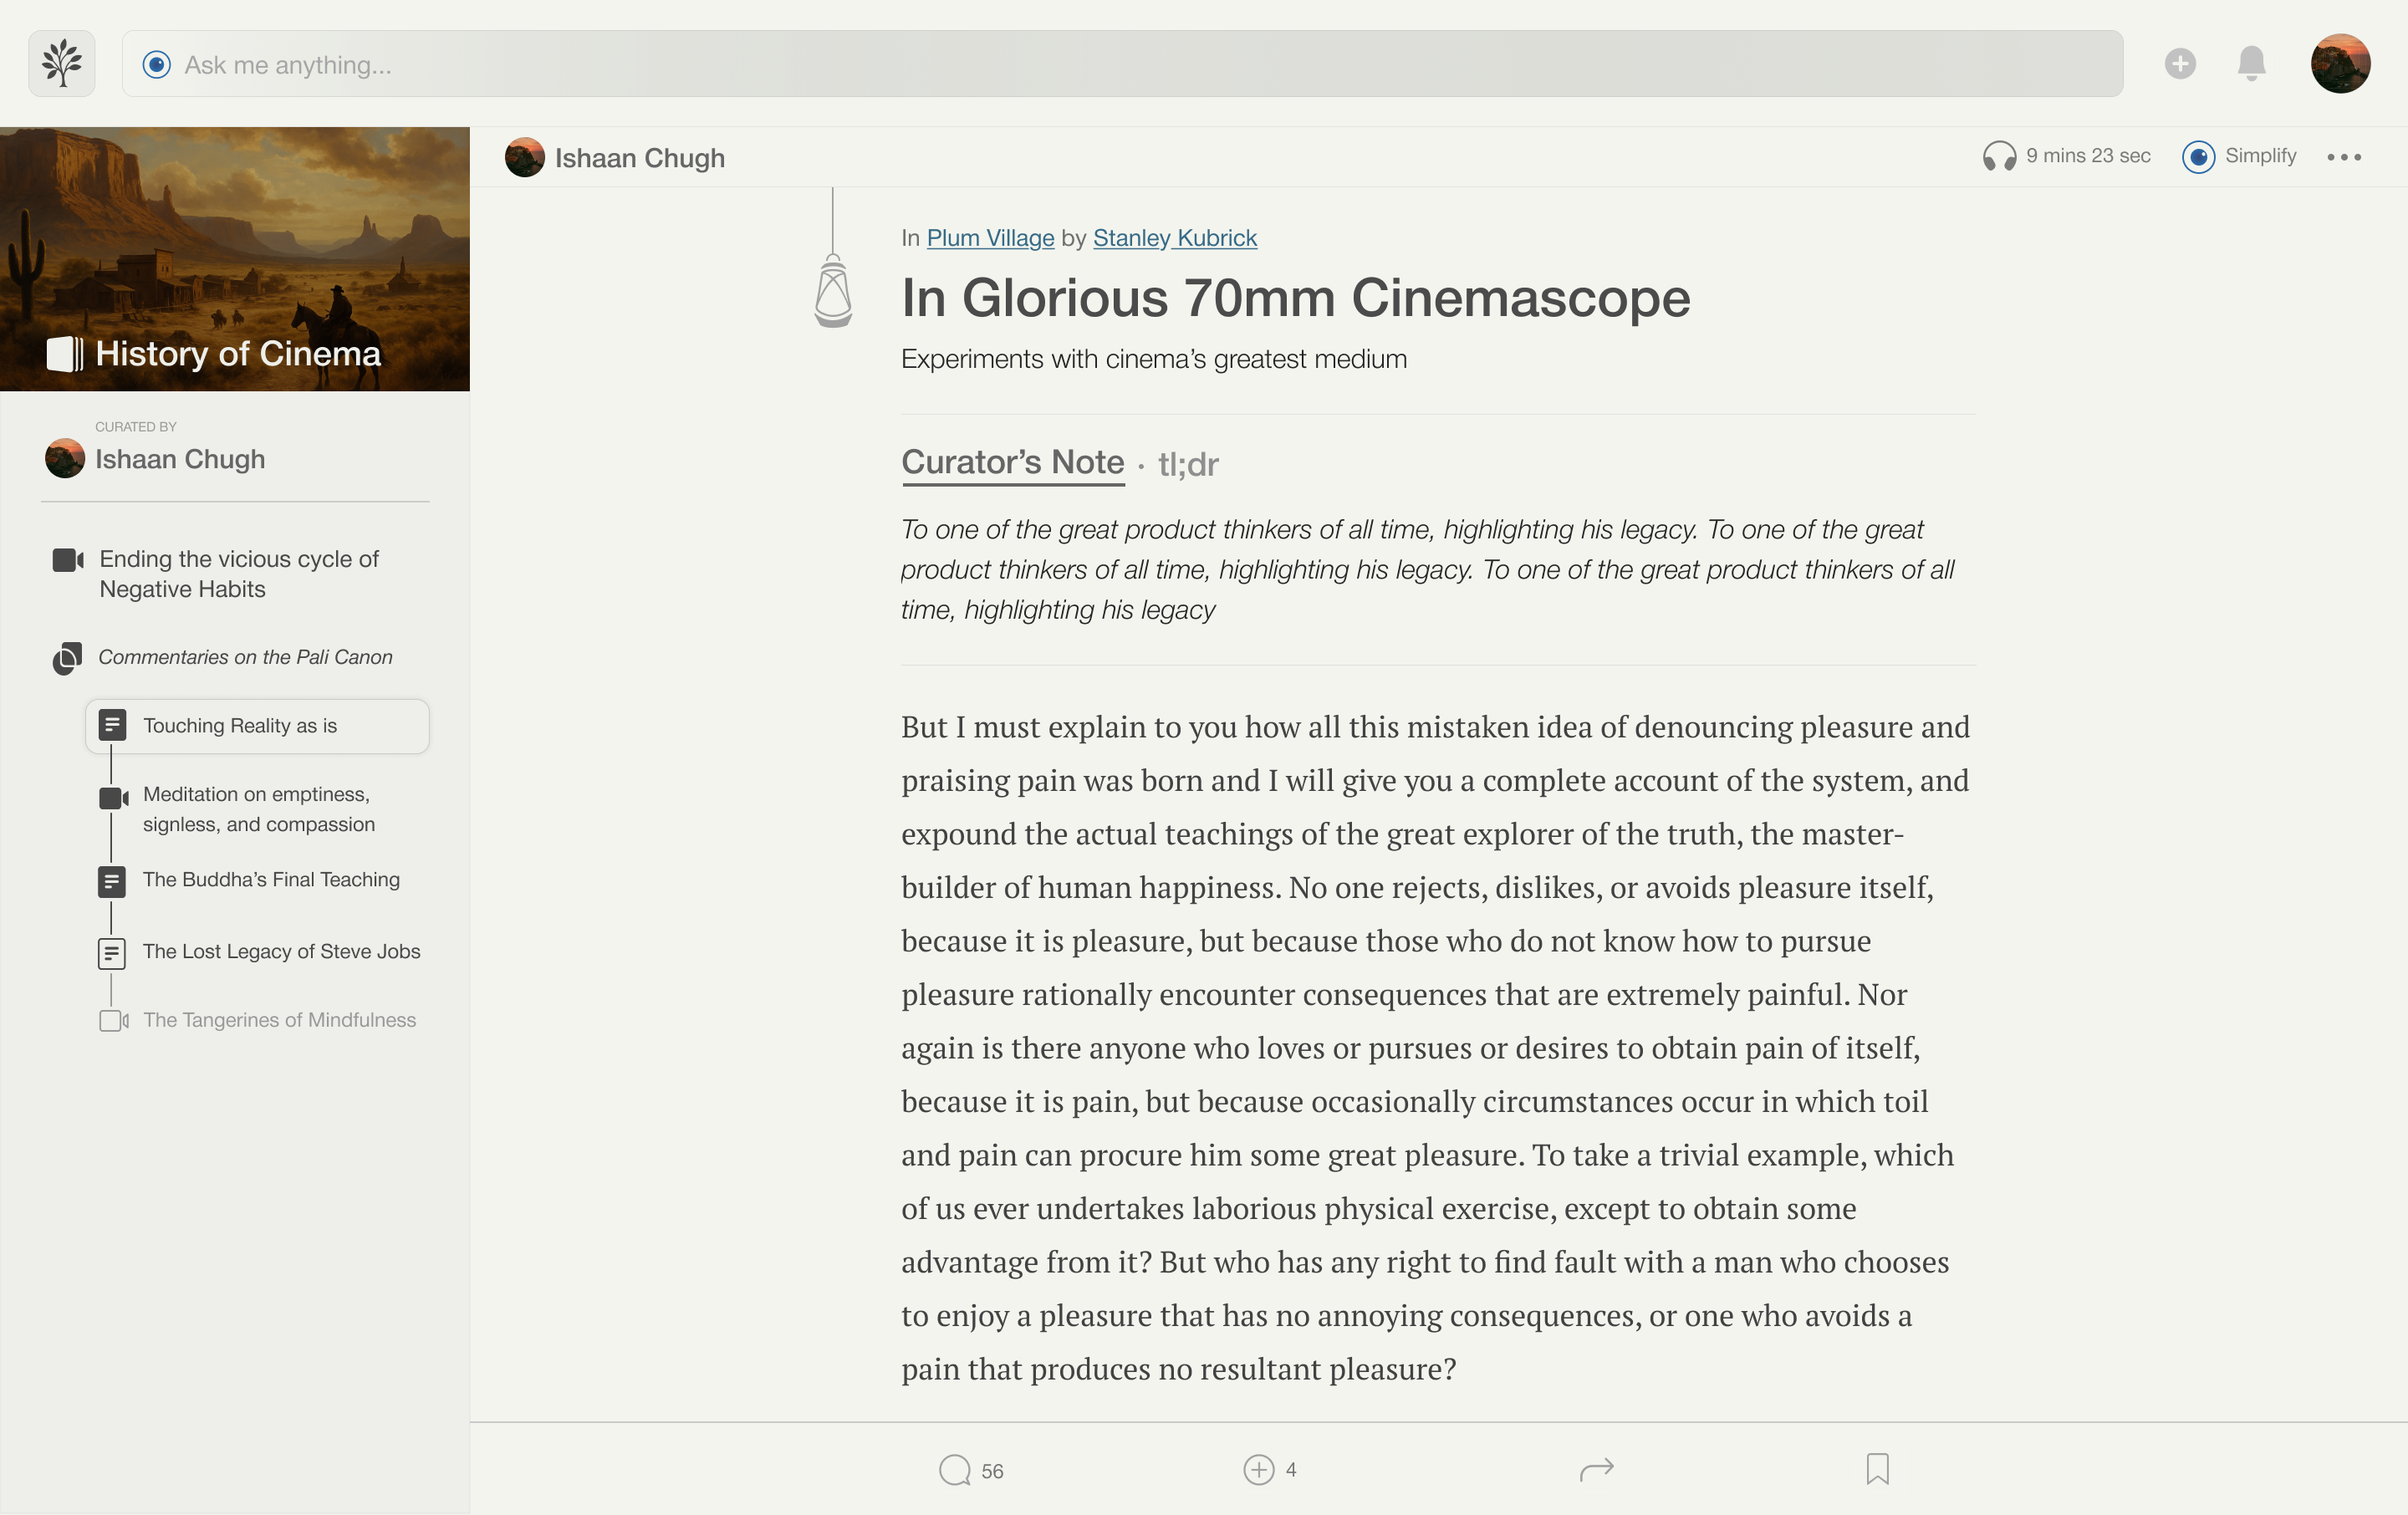Select Touching Reality as is item
This screenshot has height=1515, width=2408.
257,726
